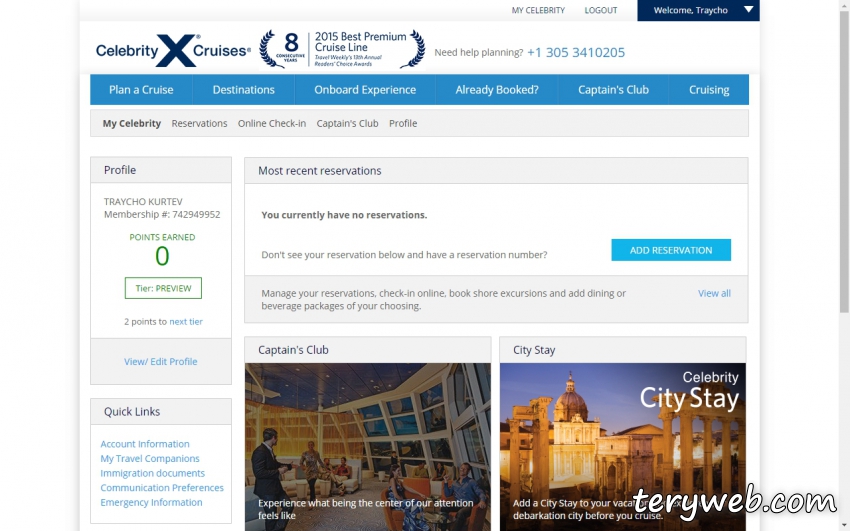Click the Captain's Club panel heading
850x531 pixels.
293,350
